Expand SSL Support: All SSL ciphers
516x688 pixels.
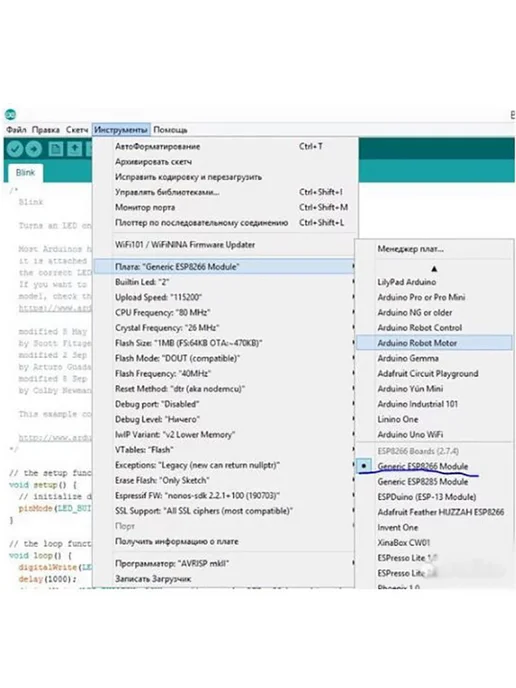coord(225,511)
